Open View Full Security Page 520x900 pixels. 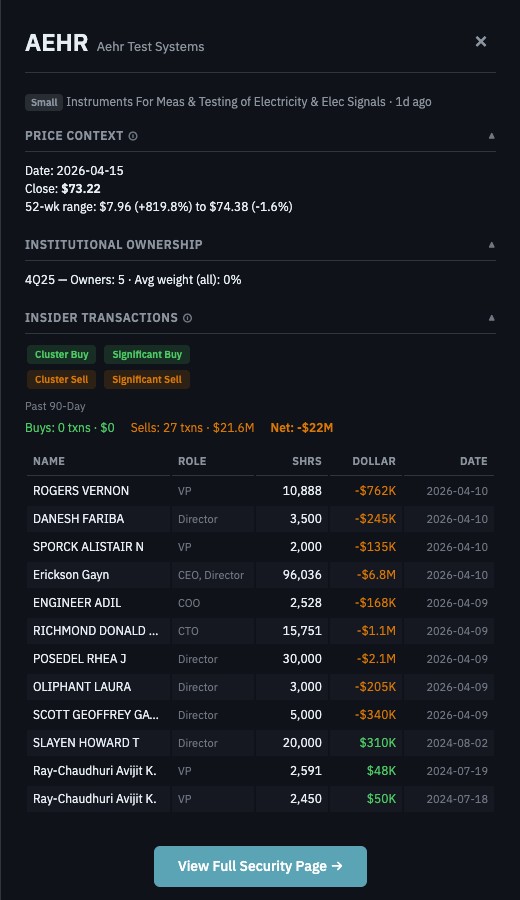(x=260, y=866)
